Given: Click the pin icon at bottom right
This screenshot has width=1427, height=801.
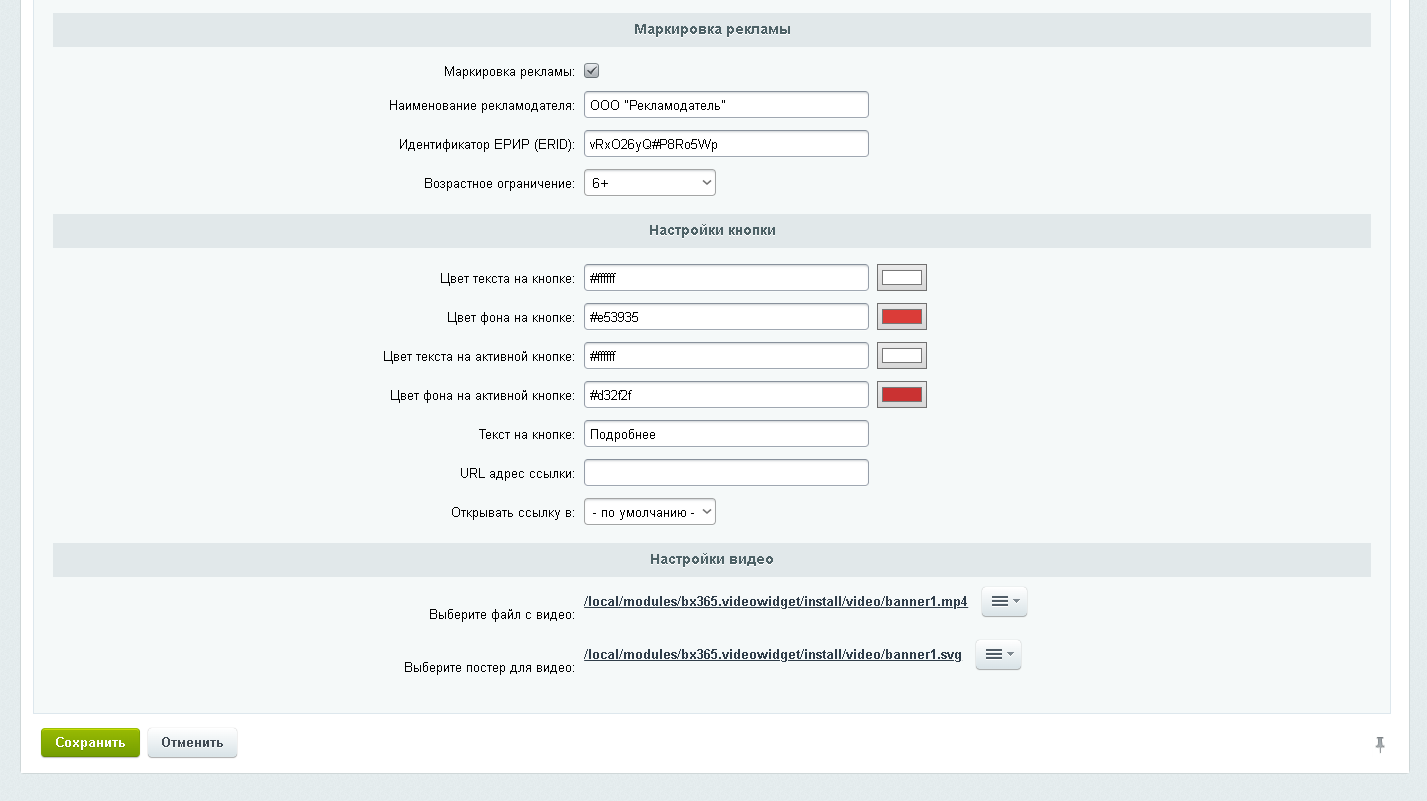Looking at the screenshot, I should point(1380,744).
